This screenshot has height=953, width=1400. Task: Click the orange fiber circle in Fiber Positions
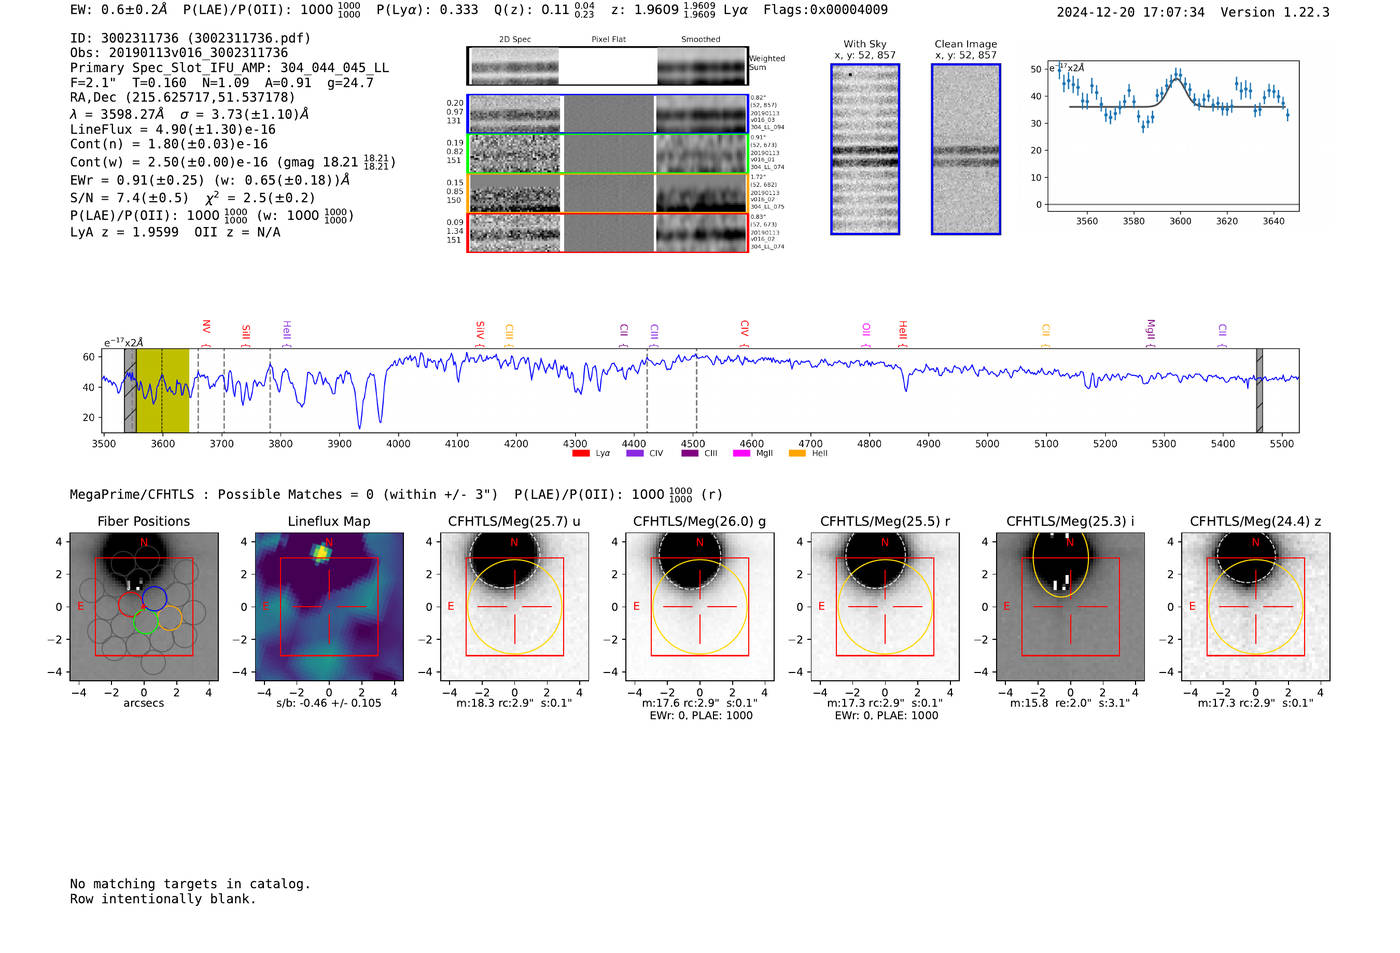[x=169, y=618]
